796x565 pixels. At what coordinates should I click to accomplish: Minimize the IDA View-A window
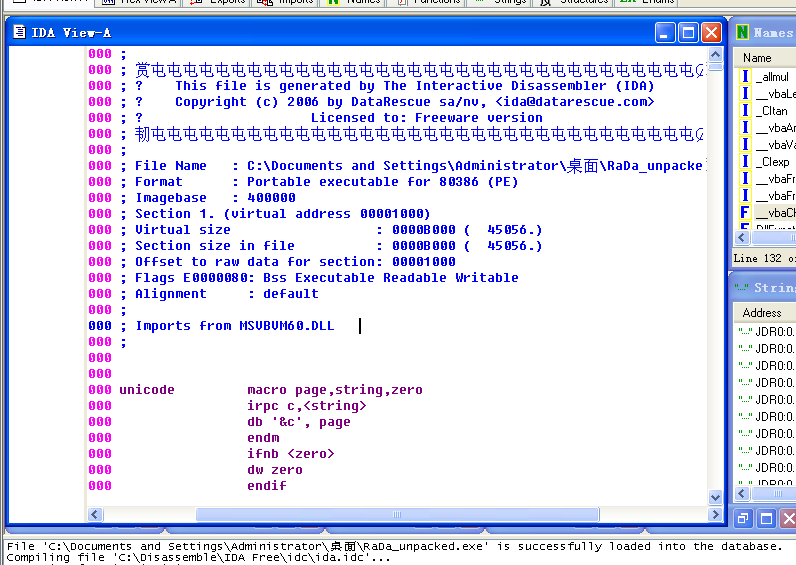[665, 33]
